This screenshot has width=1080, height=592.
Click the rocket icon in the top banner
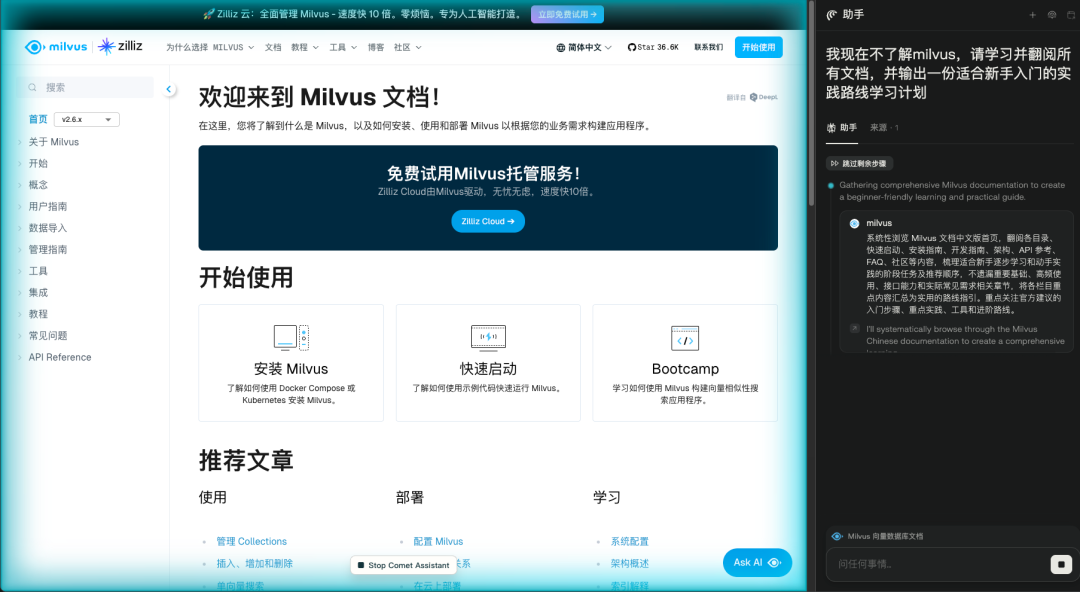coord(209,14)
